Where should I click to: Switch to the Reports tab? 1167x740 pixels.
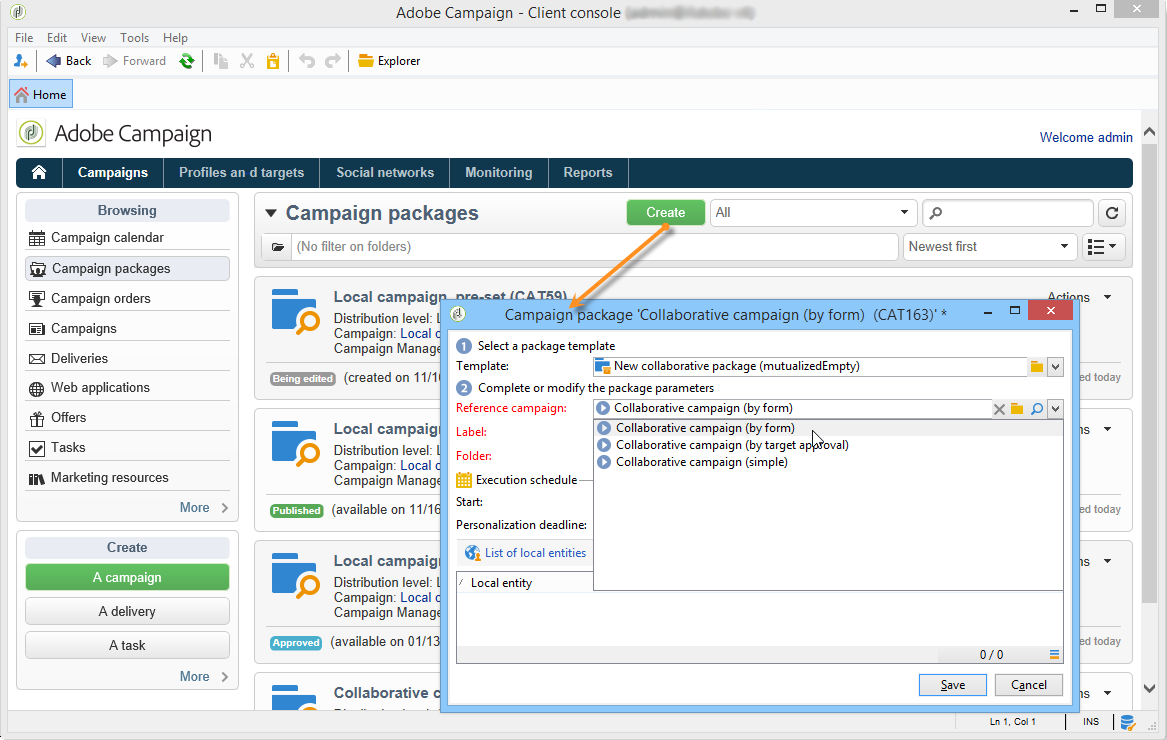(x=588, y=173)
